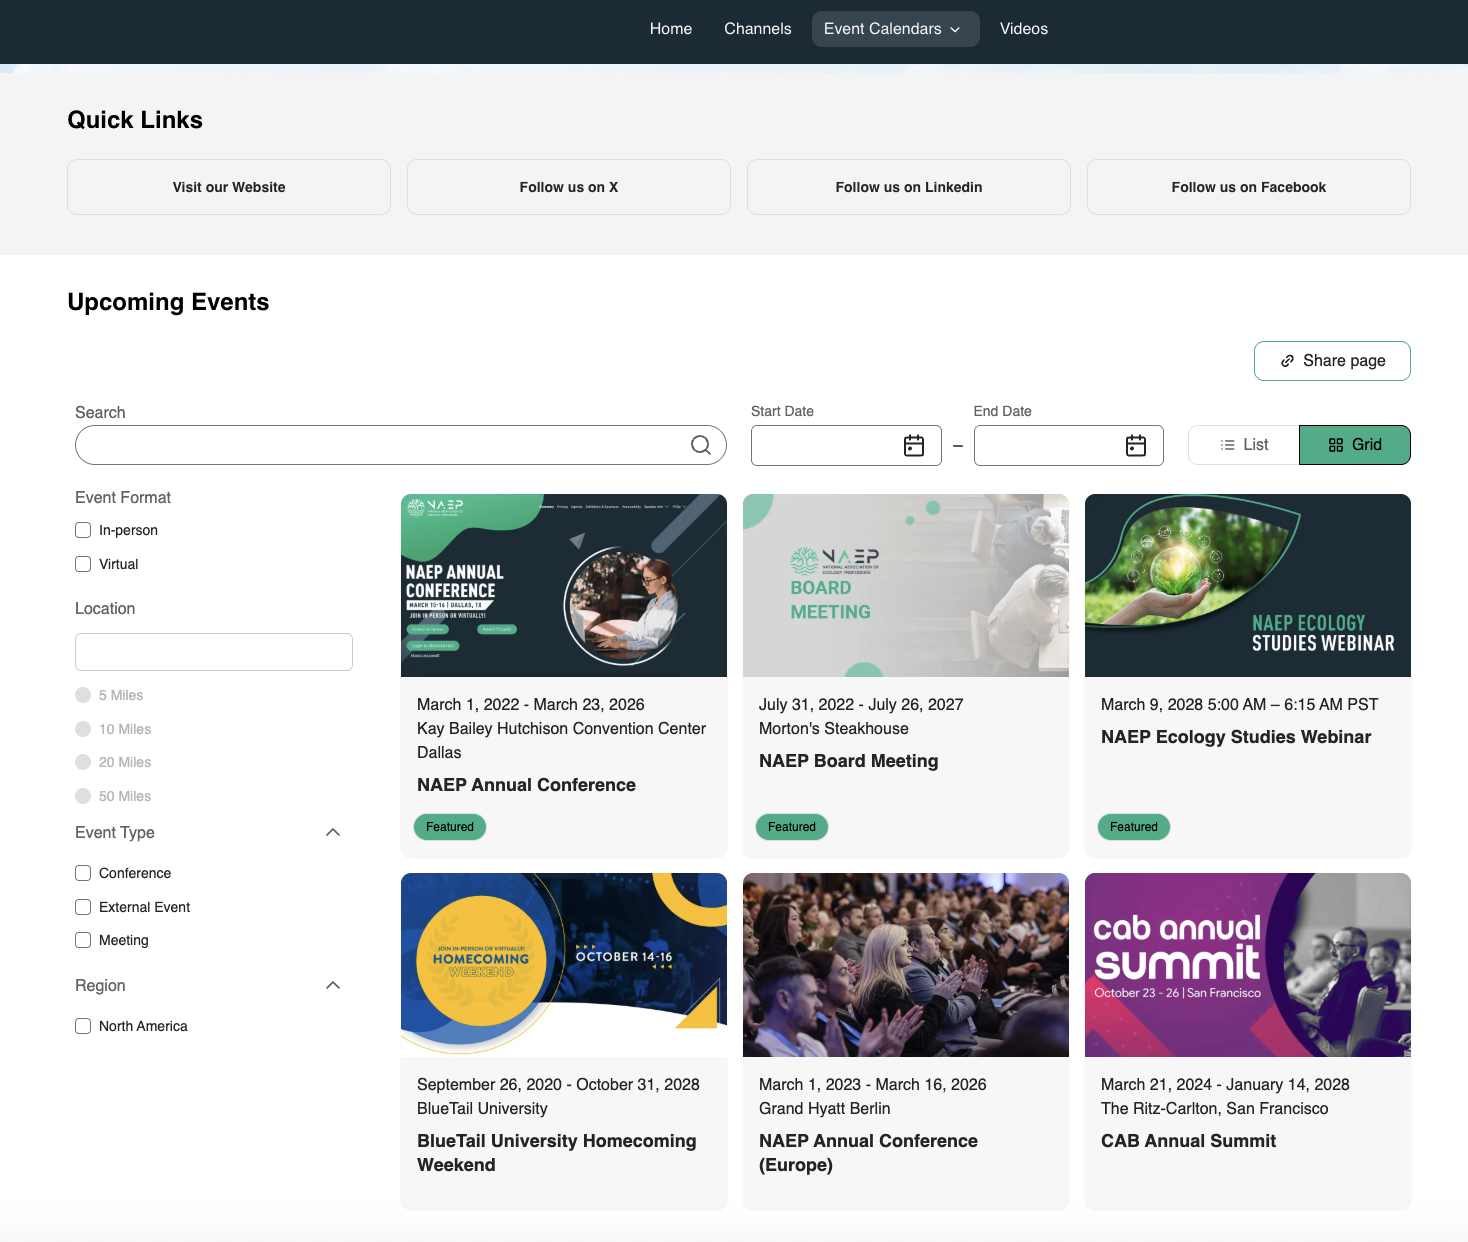The width and height of the screenshot is (1468, 1242).
Task: Click the Location text field
Action: 214,652
